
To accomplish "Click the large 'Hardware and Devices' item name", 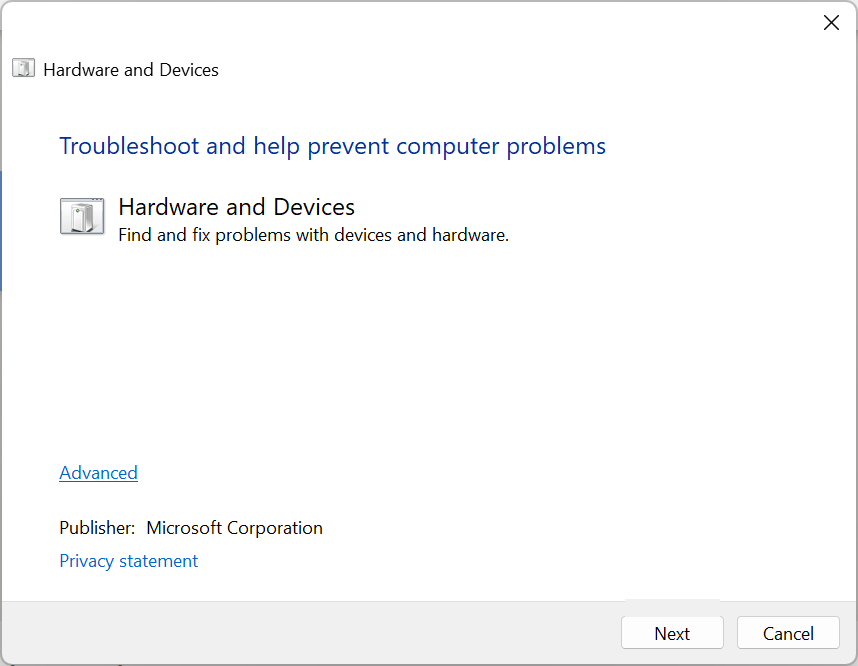I will point(236,207).
